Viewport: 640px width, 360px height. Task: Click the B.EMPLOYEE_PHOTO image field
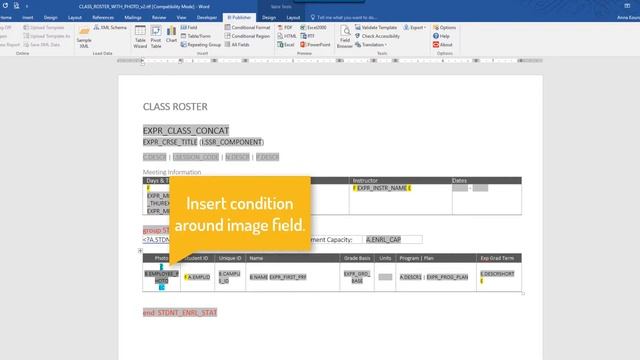pyautogui.click(x=162, y=277)
